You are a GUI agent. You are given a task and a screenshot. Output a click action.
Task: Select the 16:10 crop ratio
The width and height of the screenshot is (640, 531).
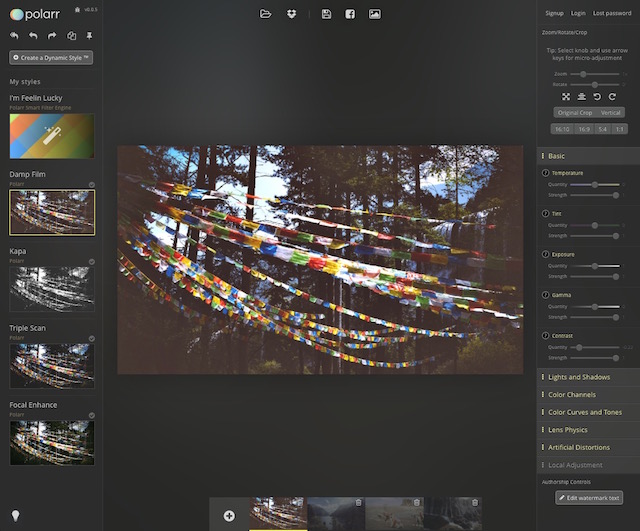pyautogui.click(x=562, y=129)
